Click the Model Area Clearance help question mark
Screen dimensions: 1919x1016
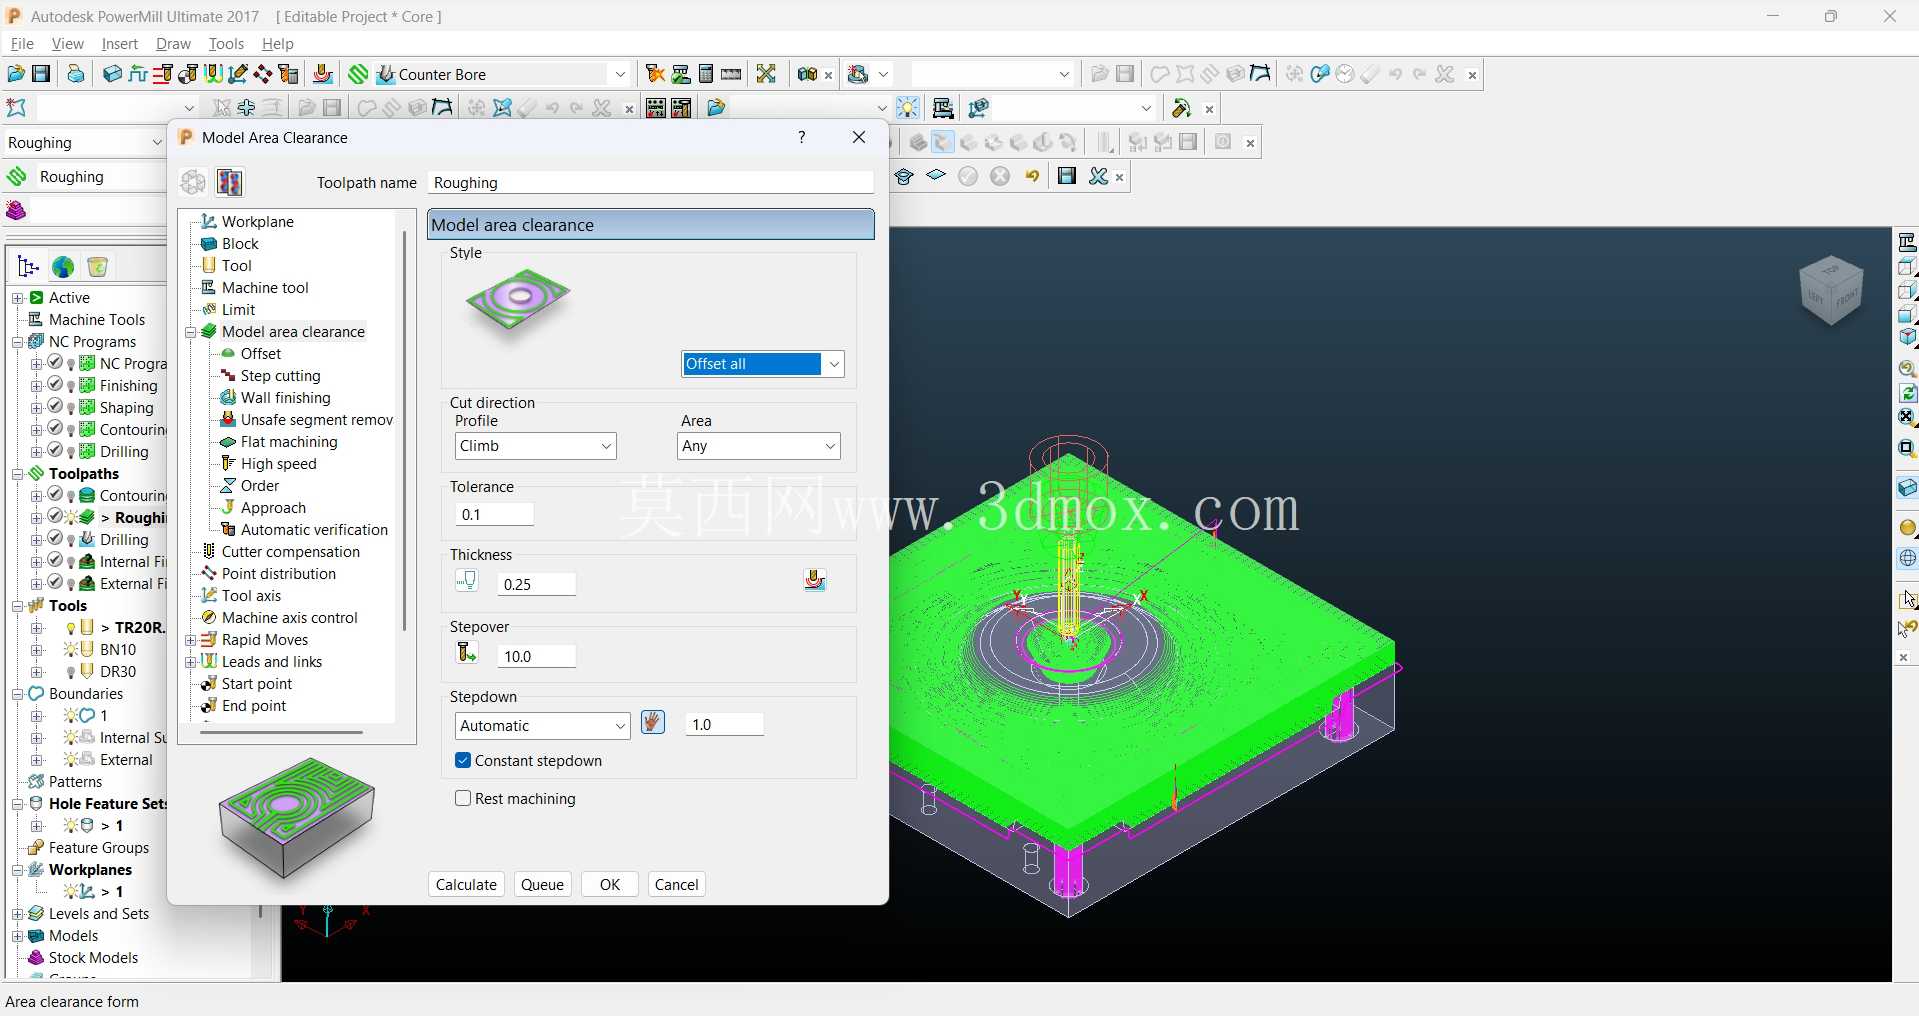pos(801,138)
